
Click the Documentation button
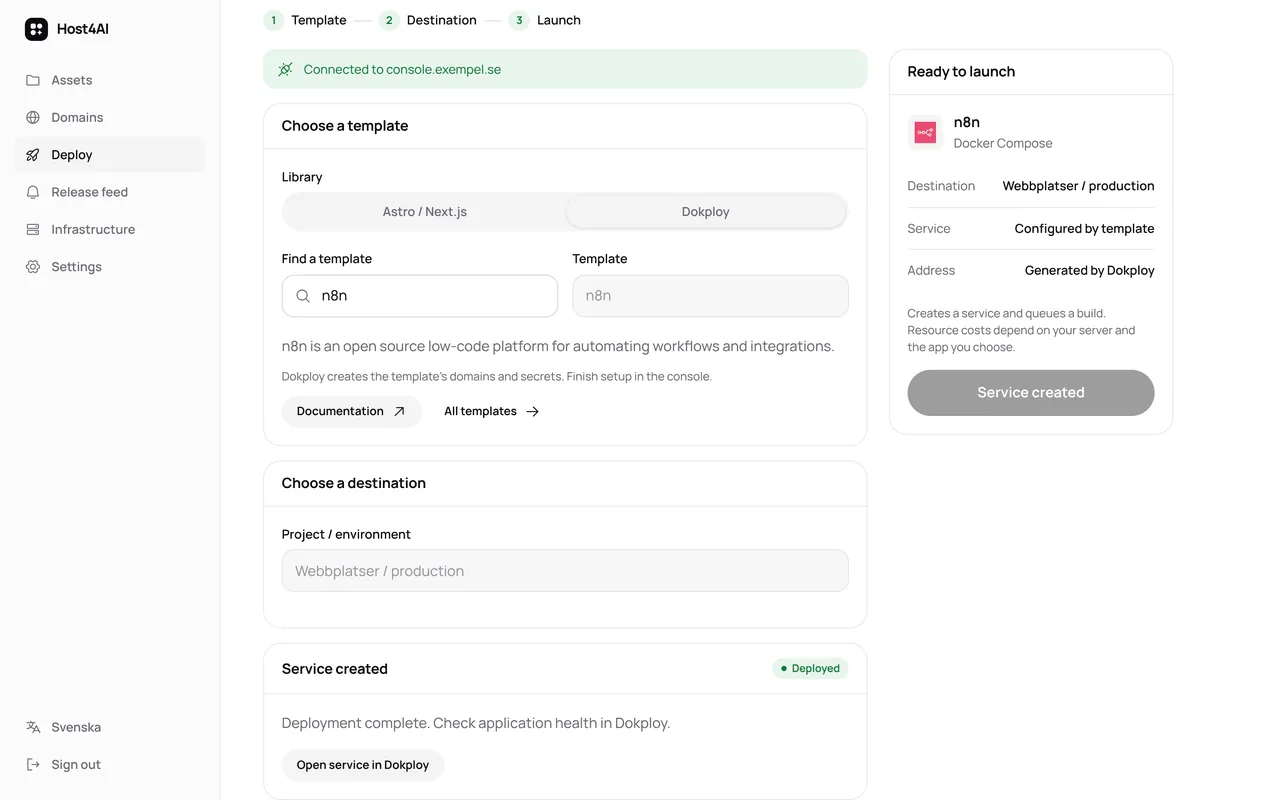pos(352,411)
